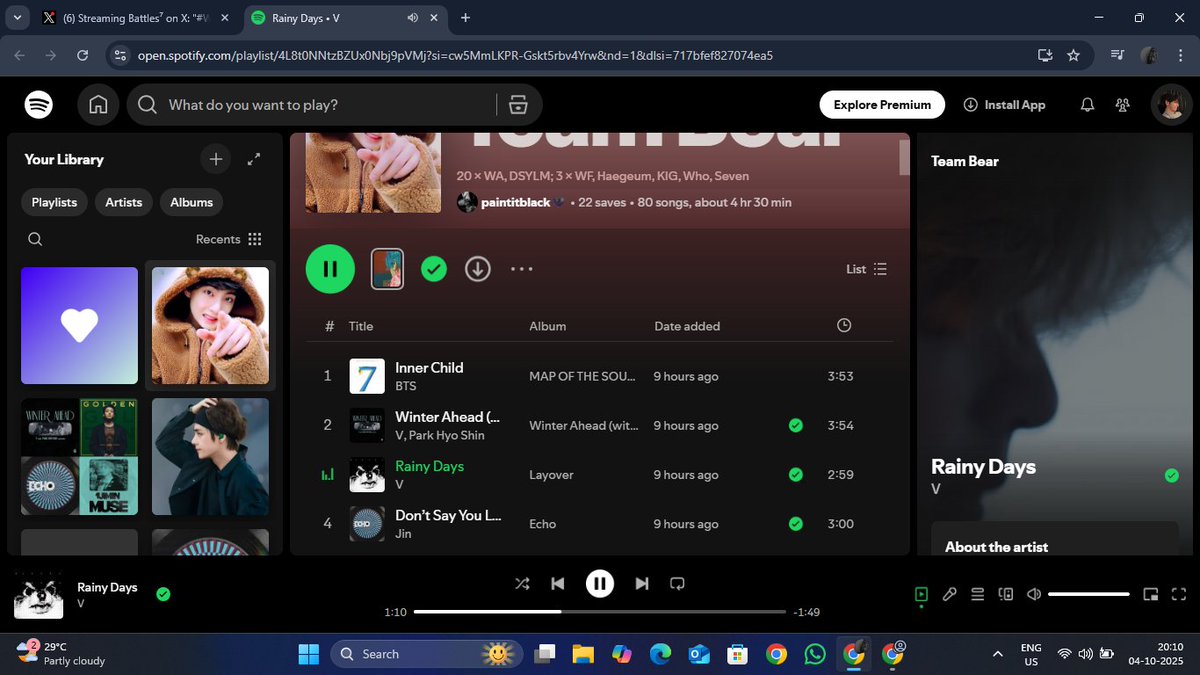Open more options for Team Bear playlist
This screenshot has height=675, width=1200.
(522, 268)
